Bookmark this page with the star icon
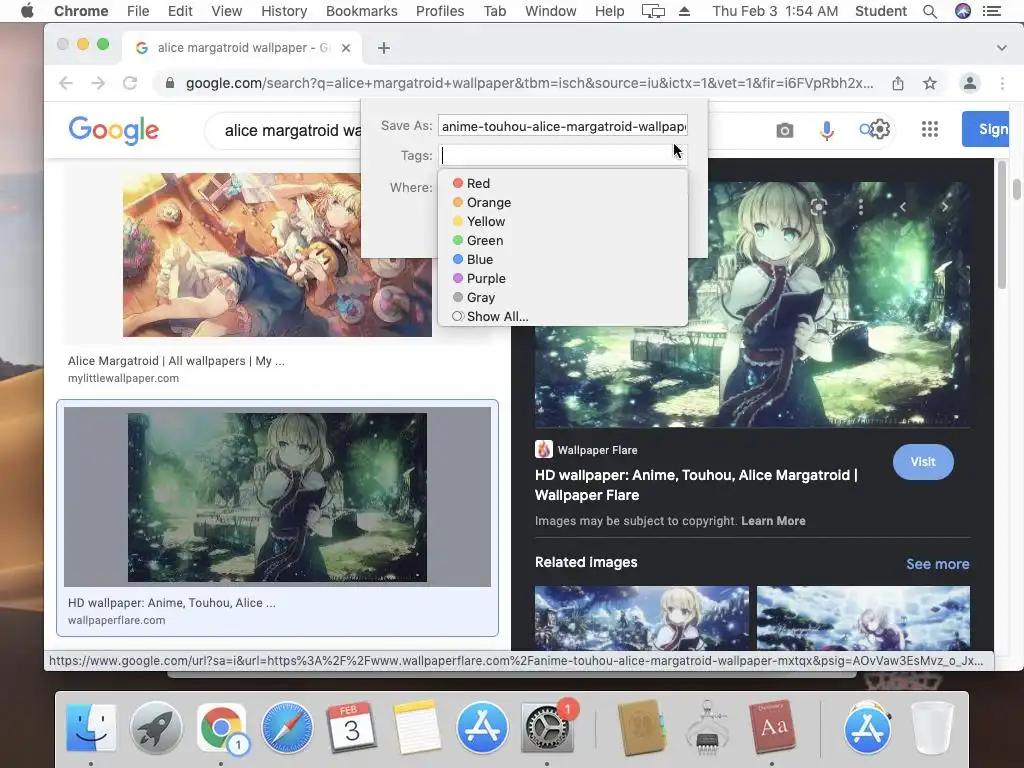 tap(930, 83)
